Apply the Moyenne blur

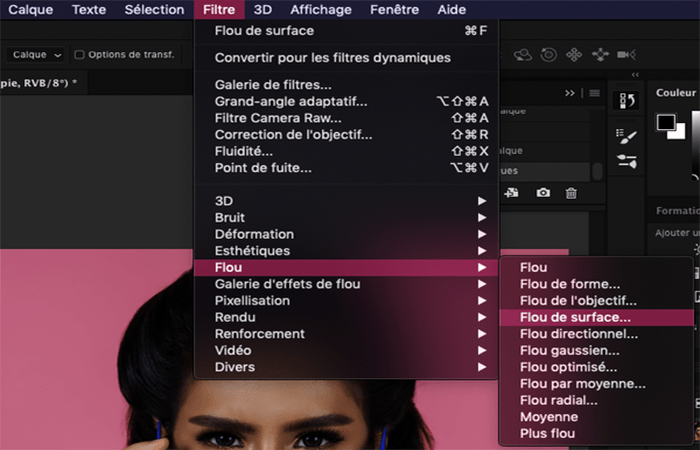tap(596, 417)
